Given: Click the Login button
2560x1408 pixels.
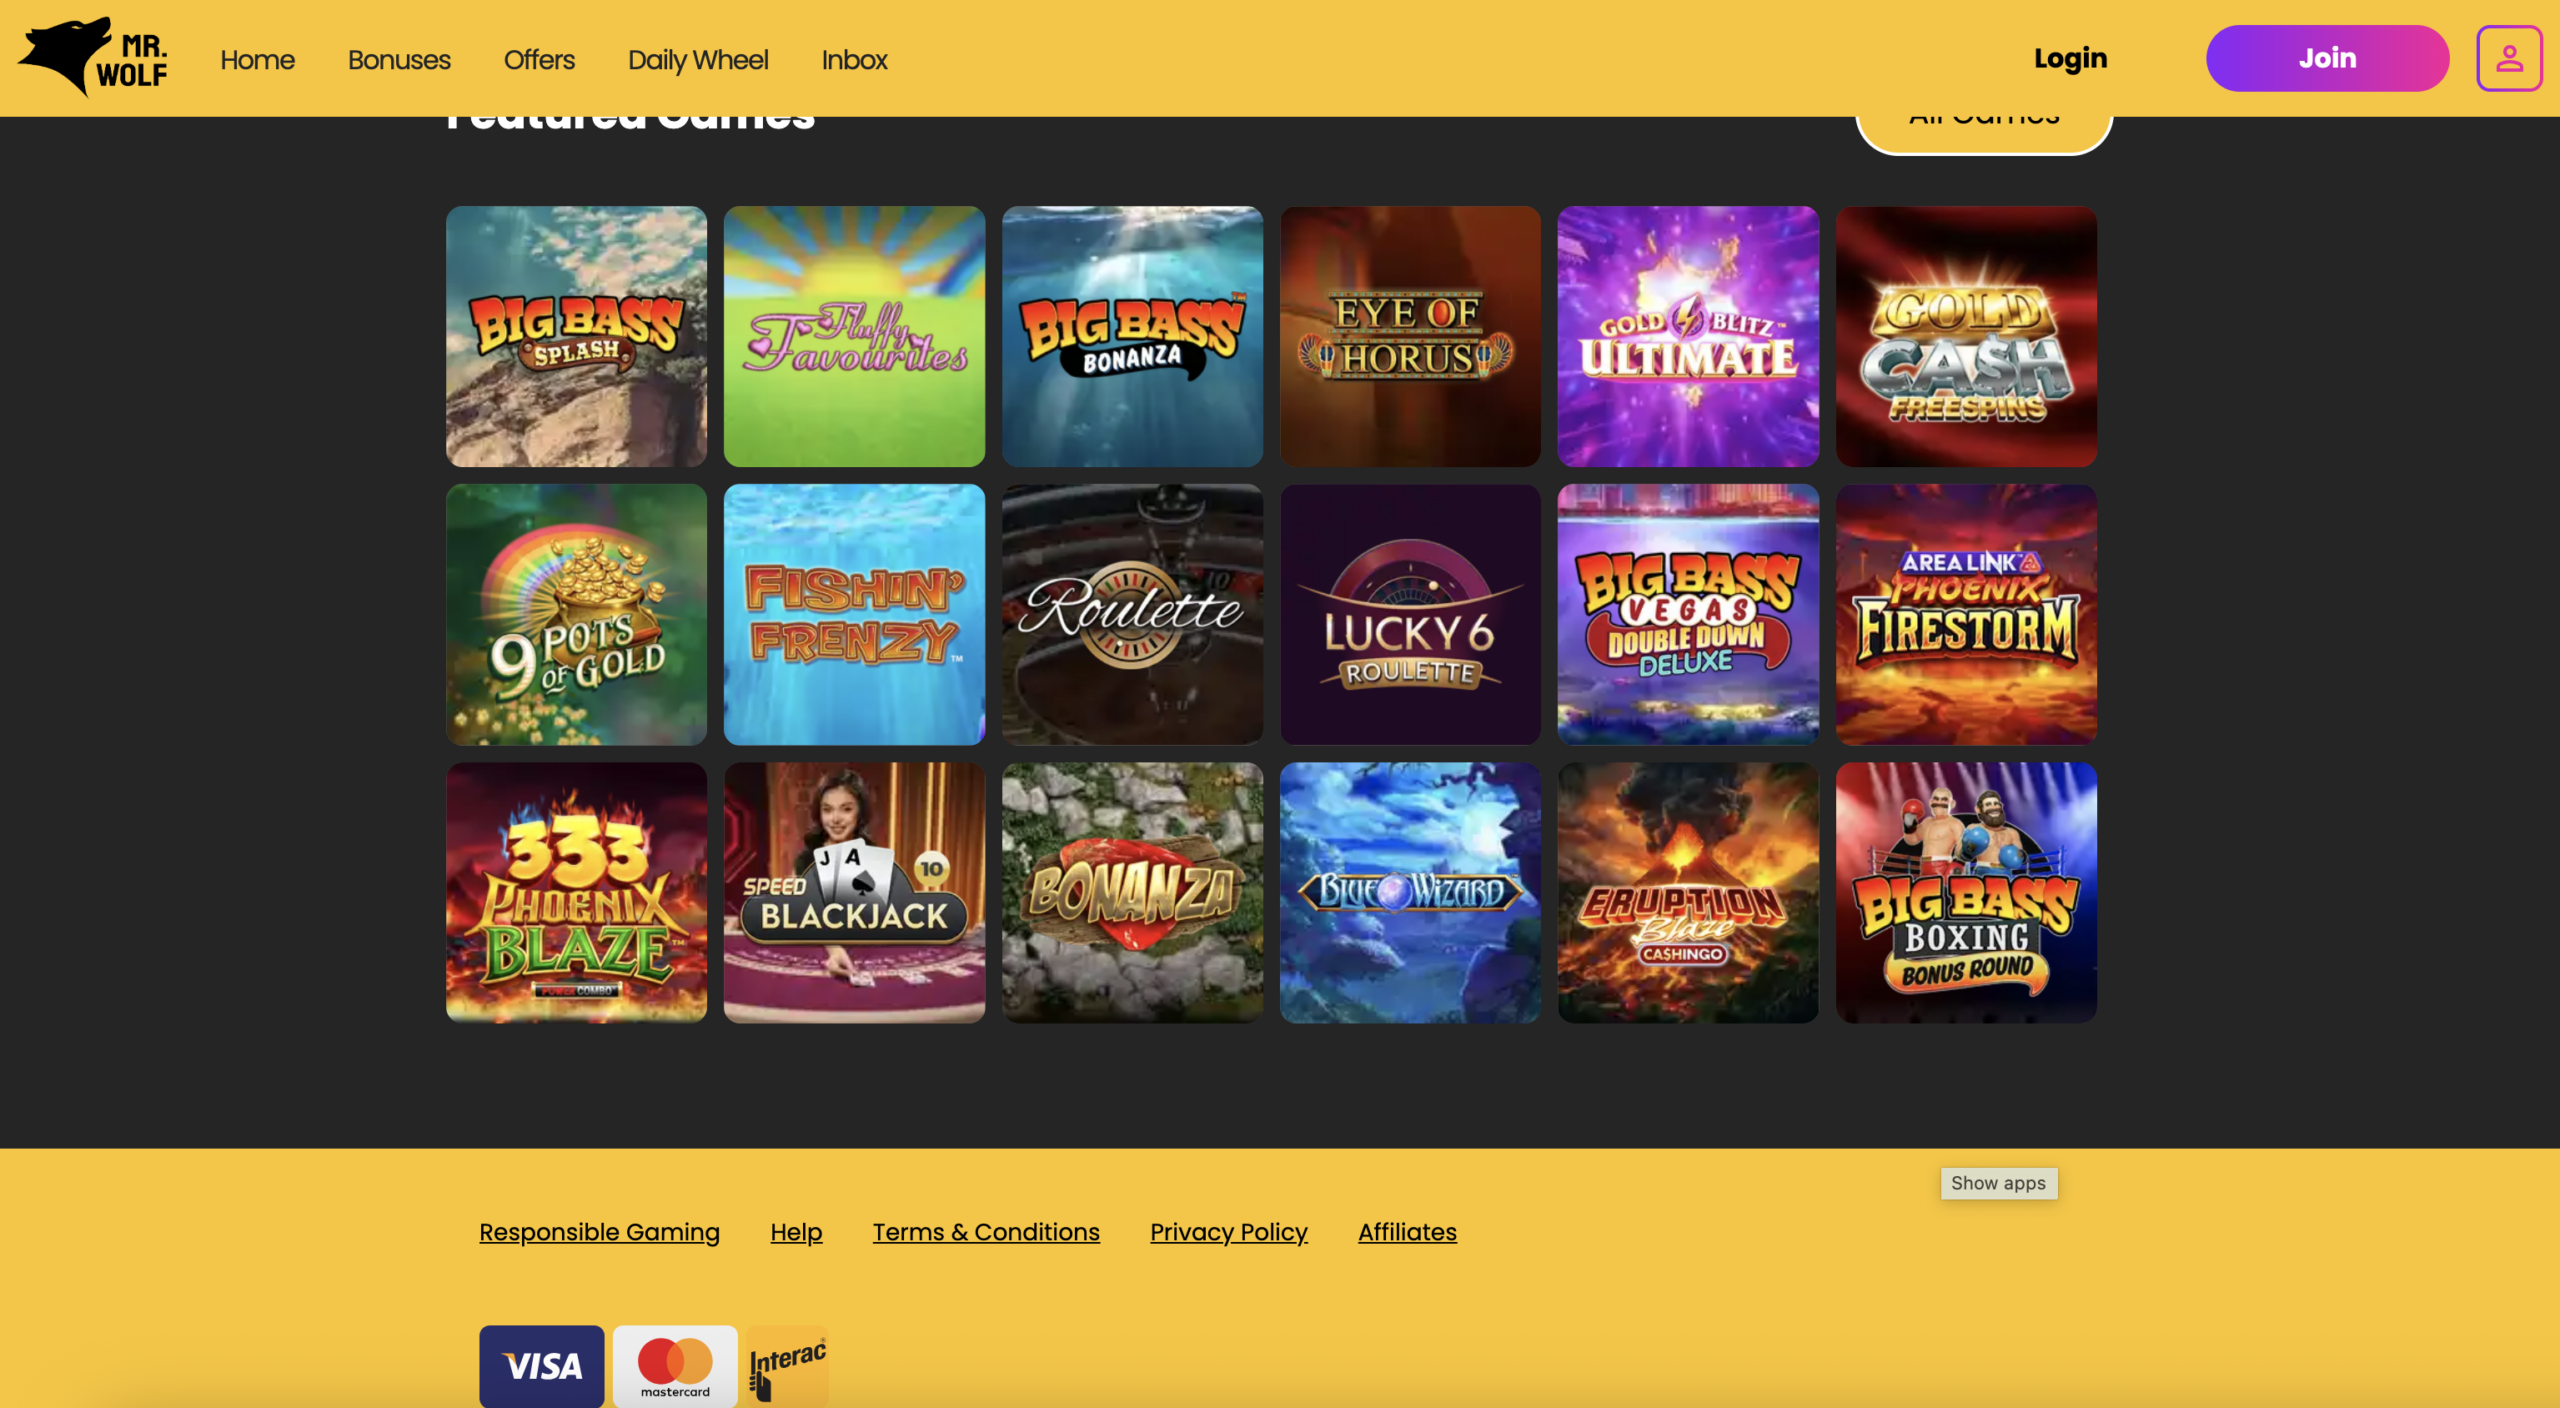Looking at the screenshot, I should tap(2070, 58).
